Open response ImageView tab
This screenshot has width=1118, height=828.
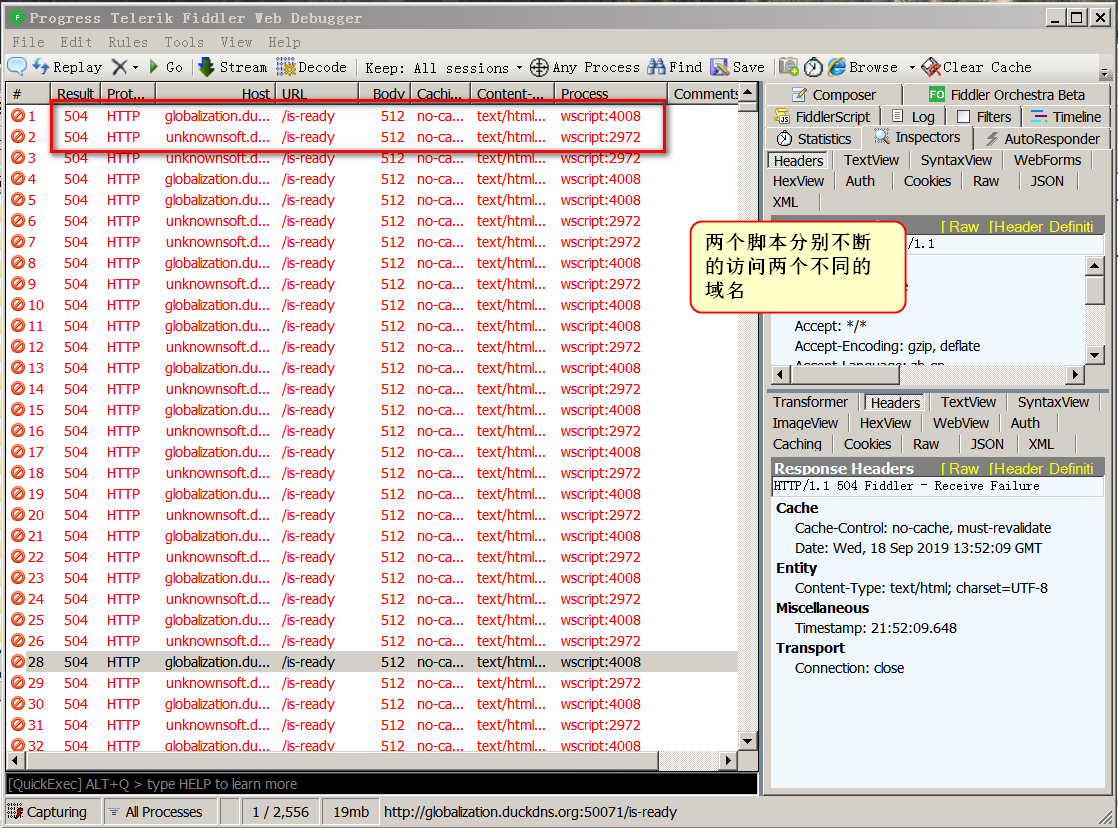point(805,423)
